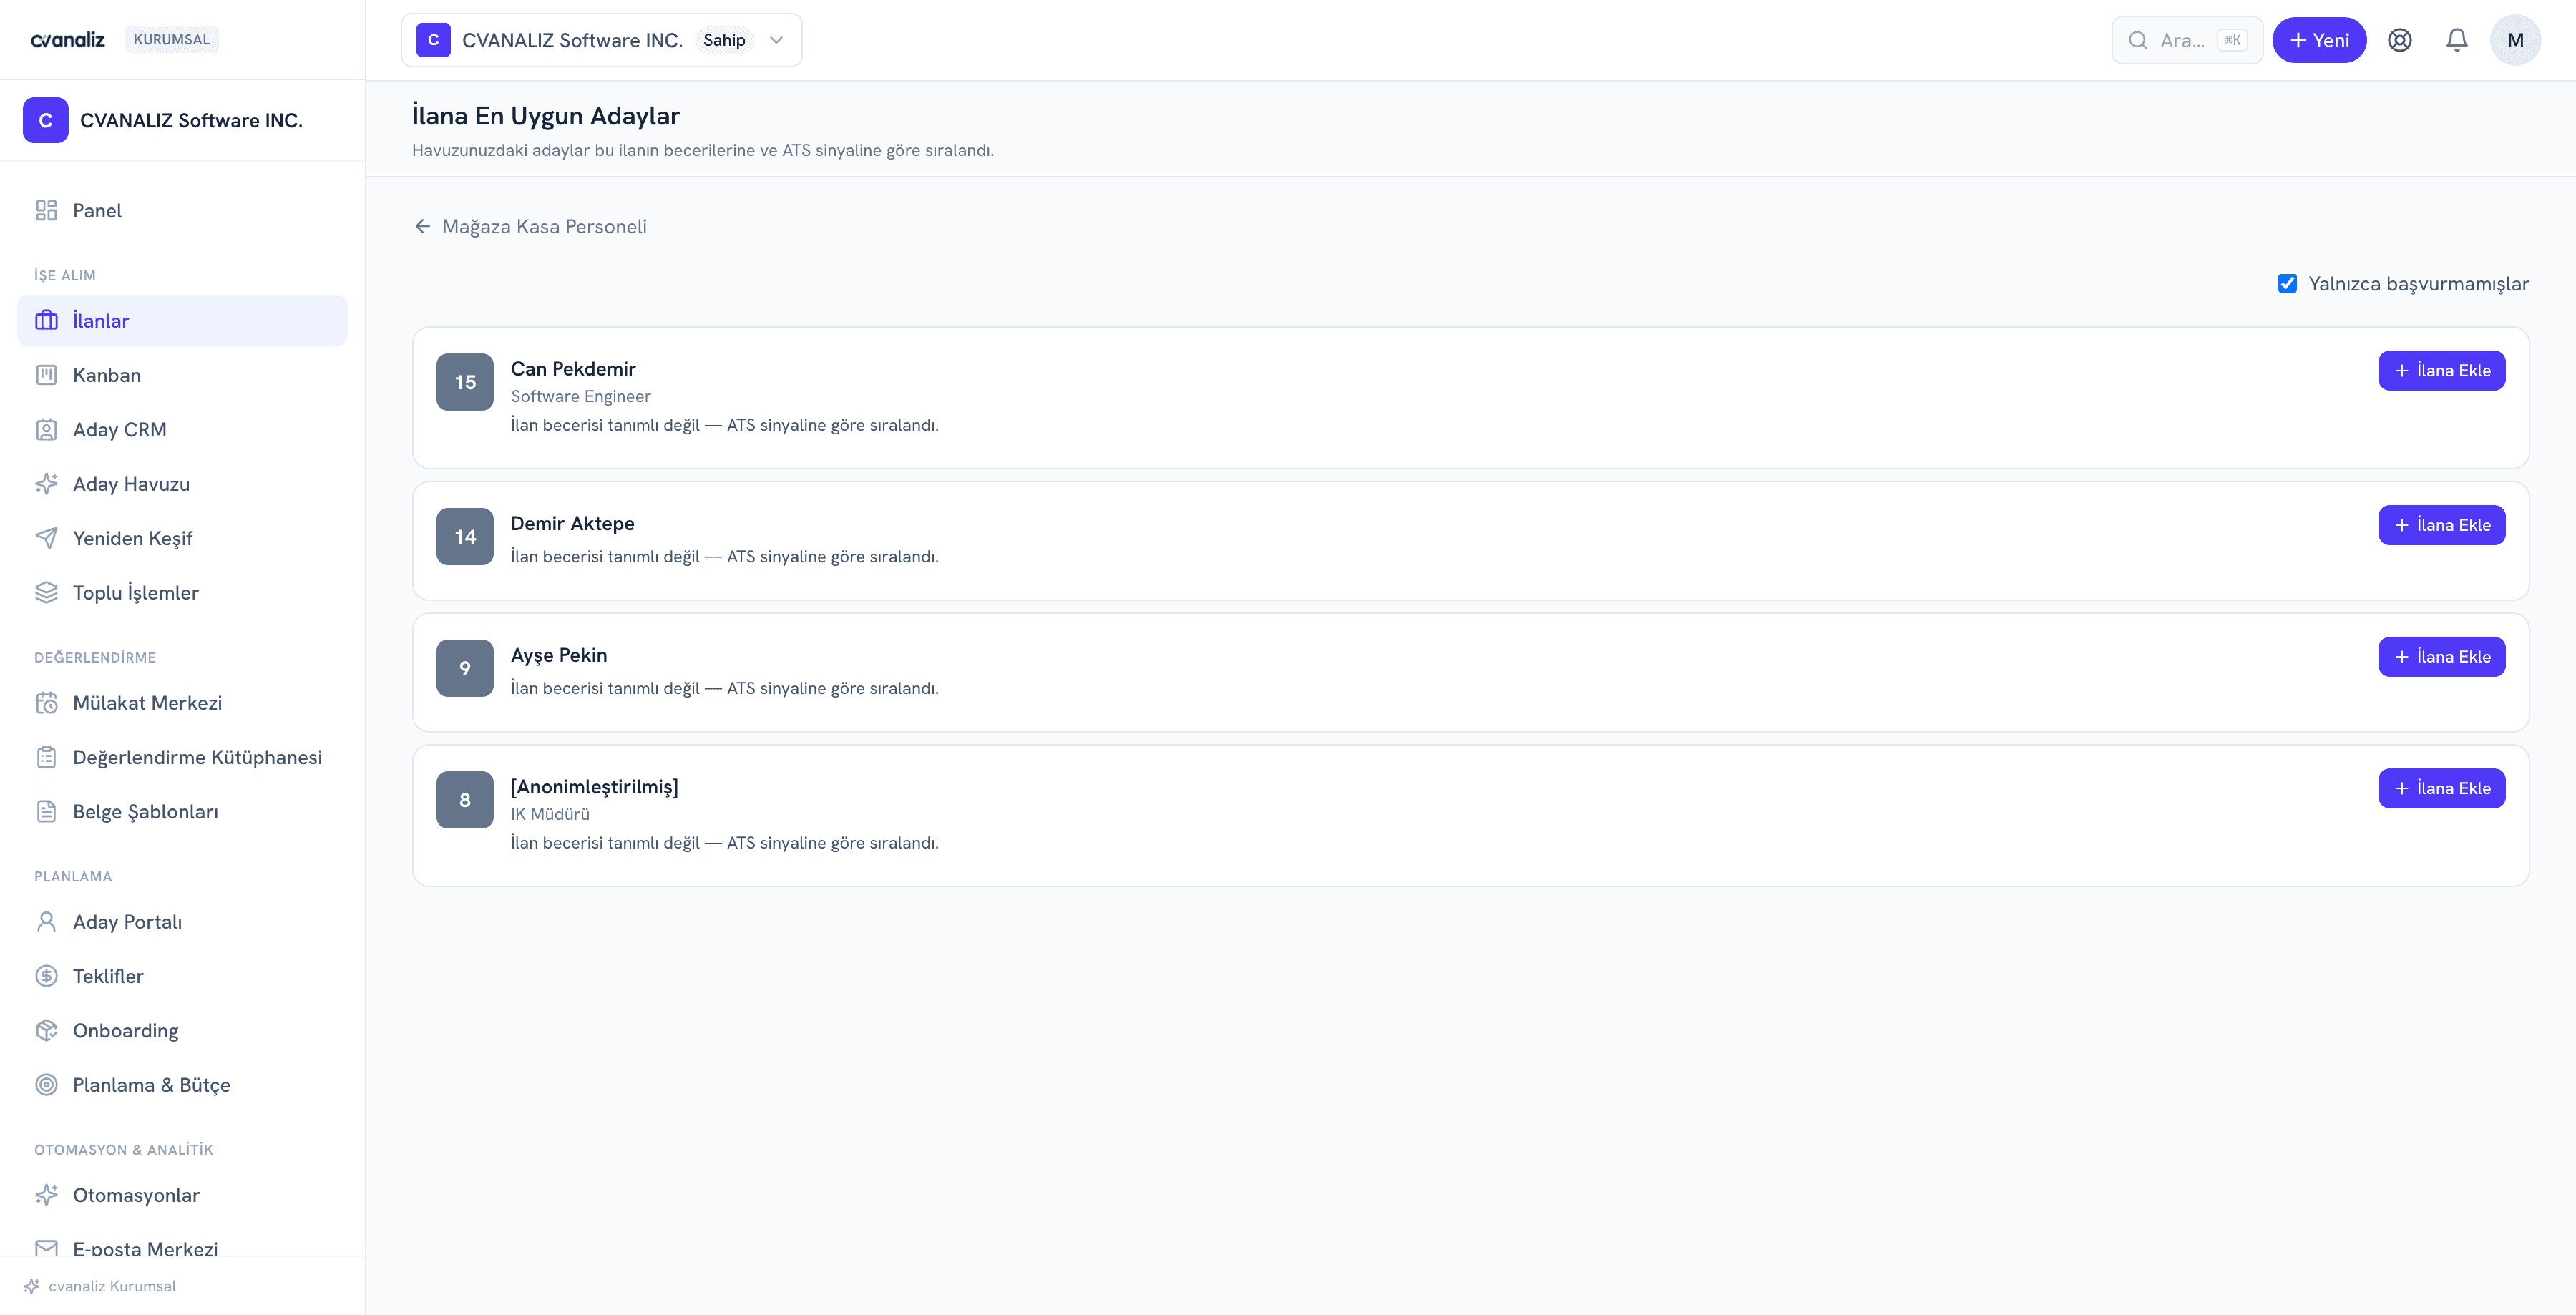Click score badge 8 for Anonimleştirilmiş candidate
The height and width of the screenshot is (1315, 2576).
tap(465, 800)
